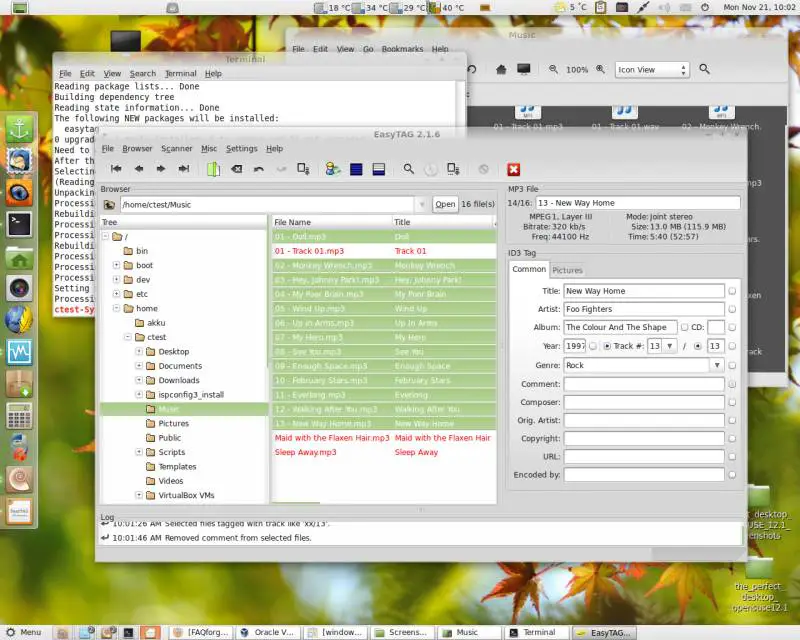Open the Search menu in Terminal window
Viewport: 800px width, 640px height.
pos(142,73)
